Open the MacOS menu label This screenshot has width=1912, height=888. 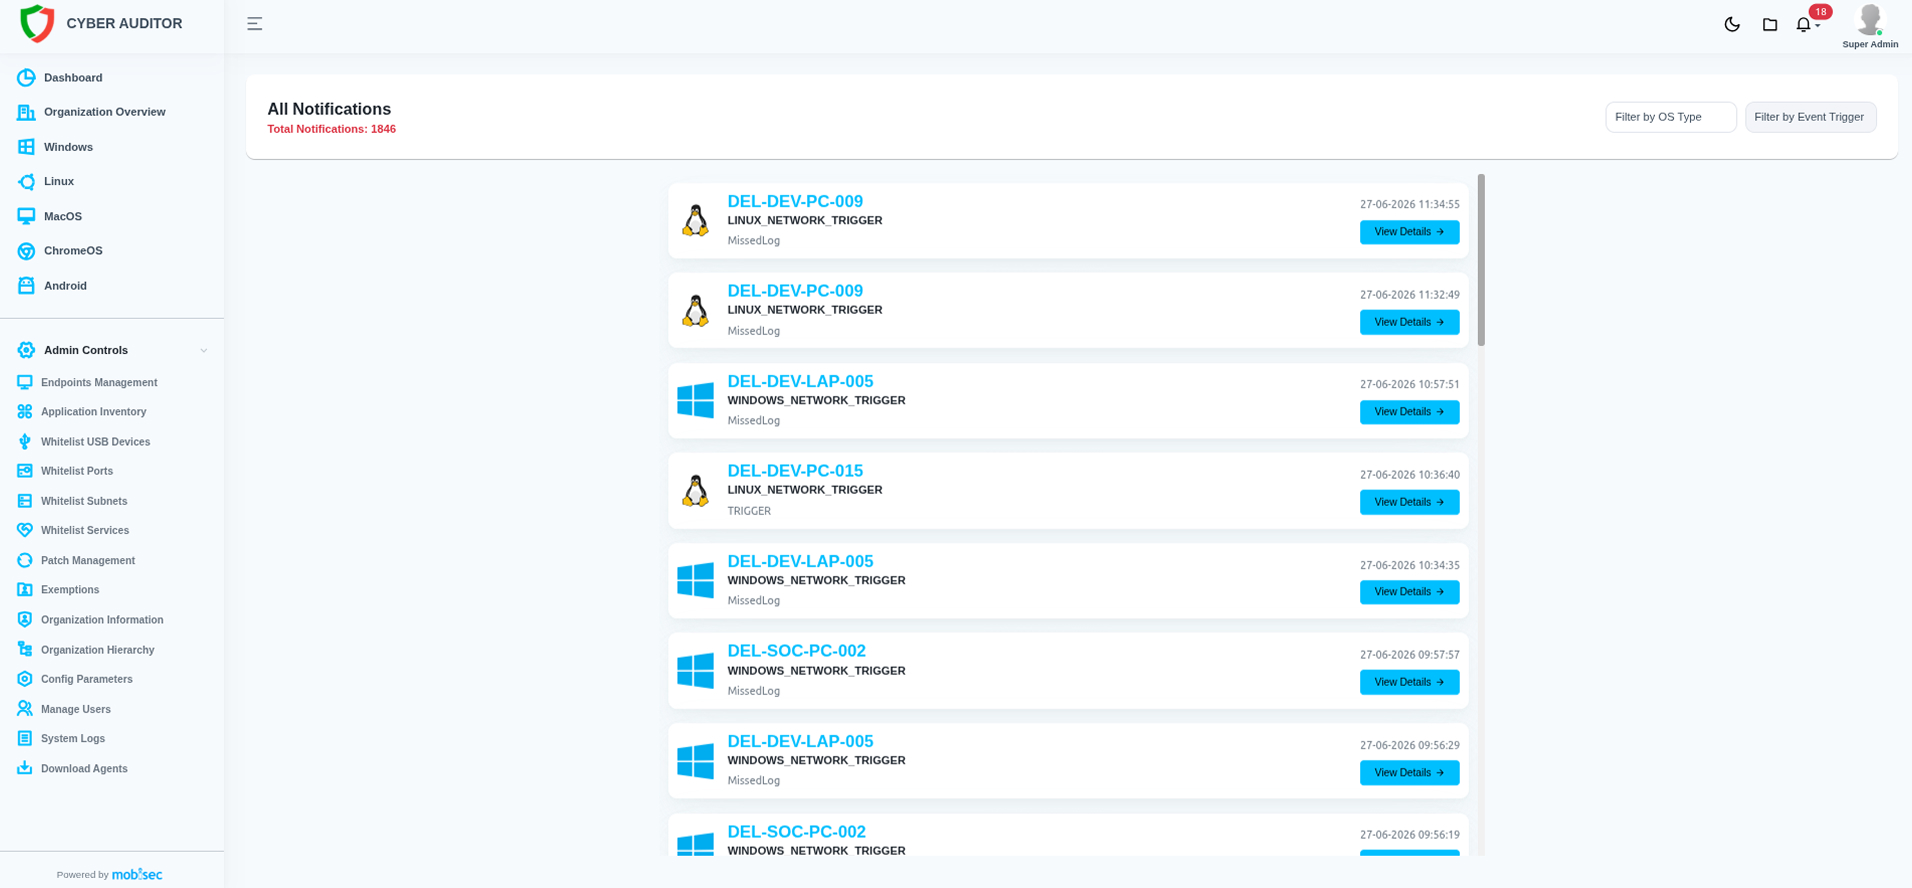click(x=63, y=217)
